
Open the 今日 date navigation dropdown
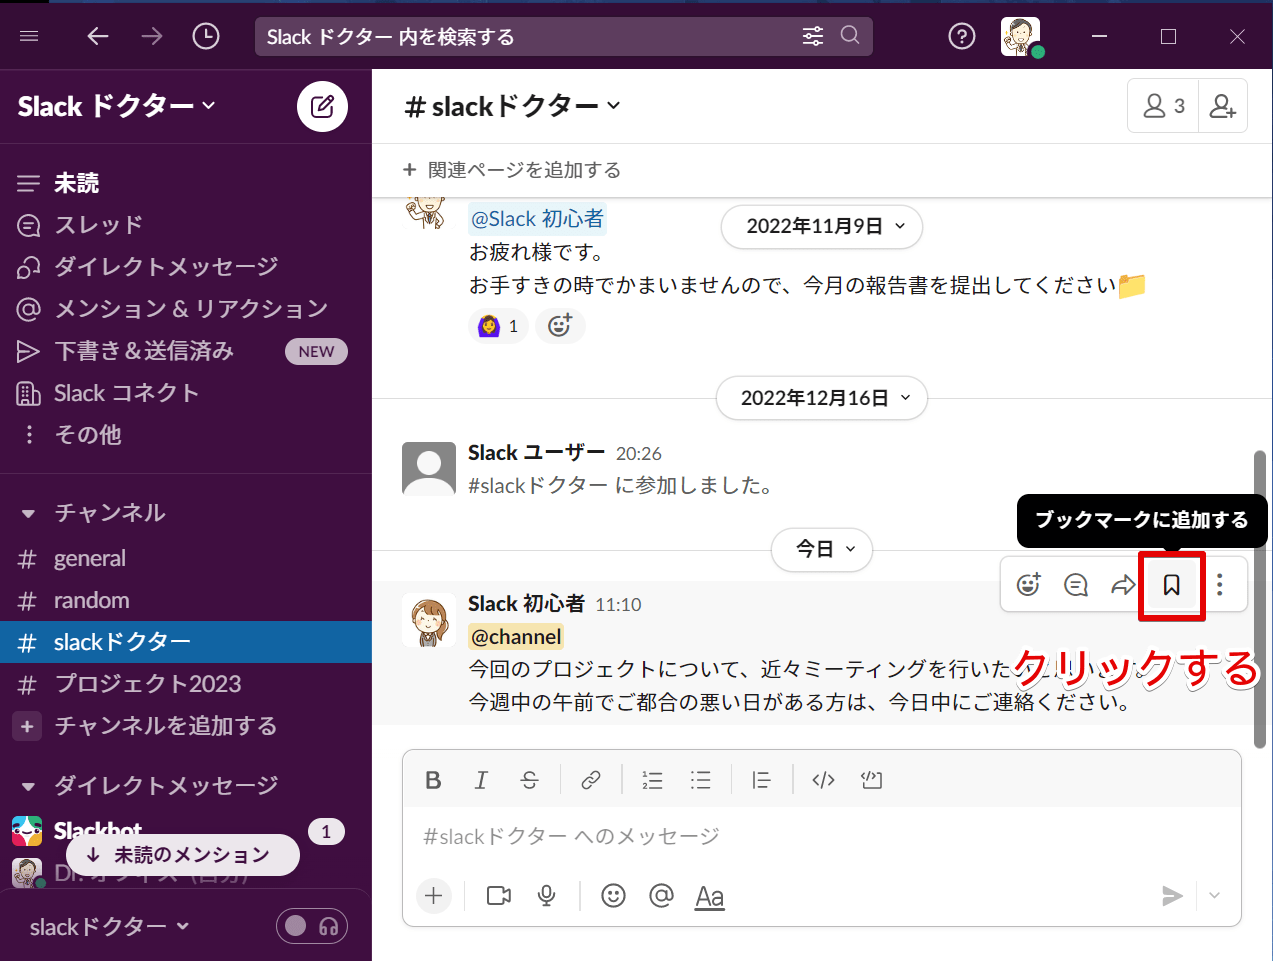(x=821, y=549)
